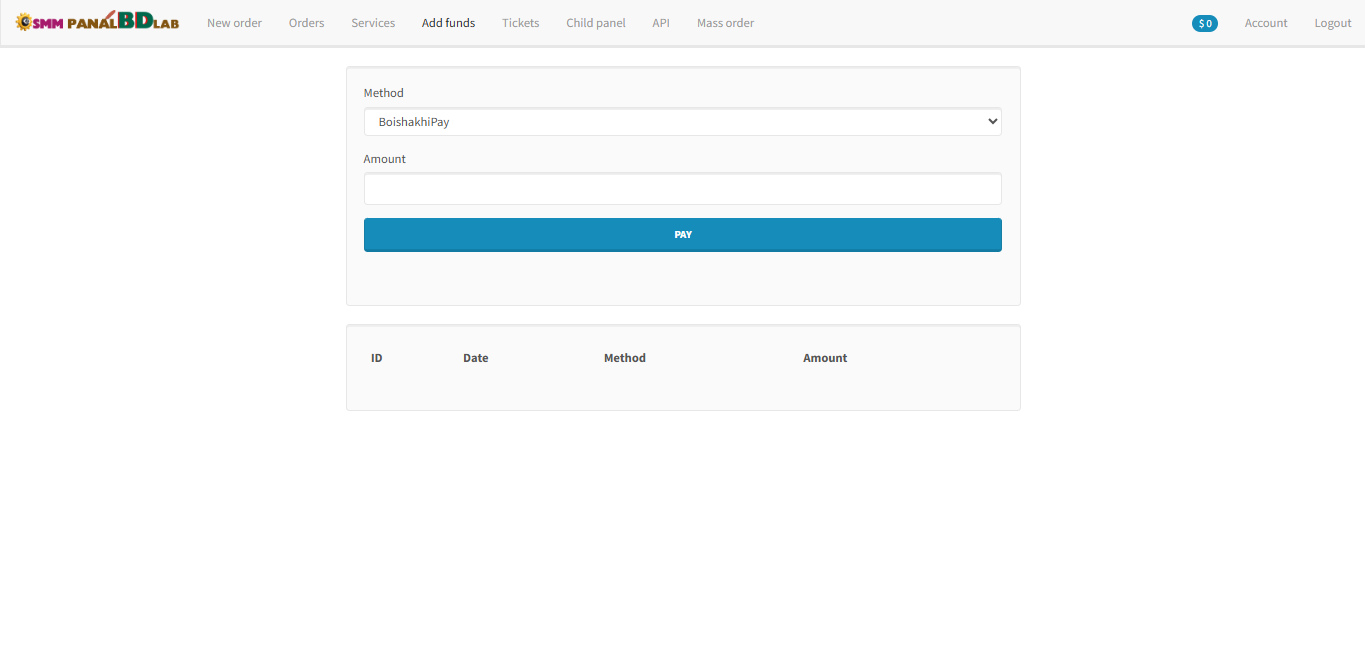Open the Account menu
Image resolution: width=1365 pixels, height=647 pixels.
tap(1265, 23)
